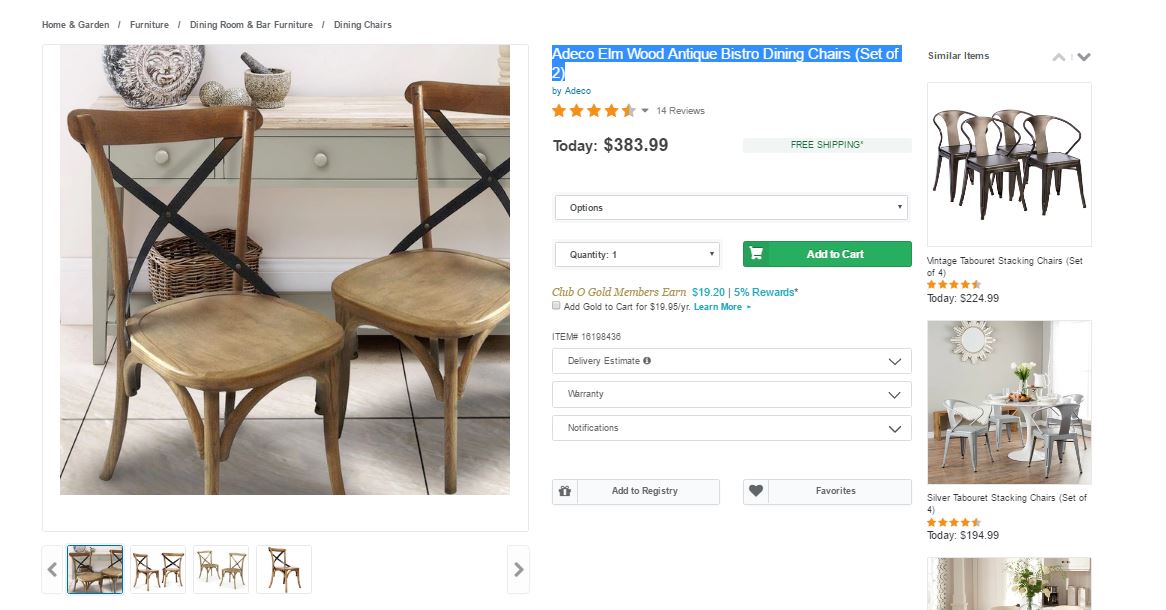Advance product thumbnails with the right arrow
Image resolution: width=1166 pixels, height=610 pixels.
click(518, 570)
